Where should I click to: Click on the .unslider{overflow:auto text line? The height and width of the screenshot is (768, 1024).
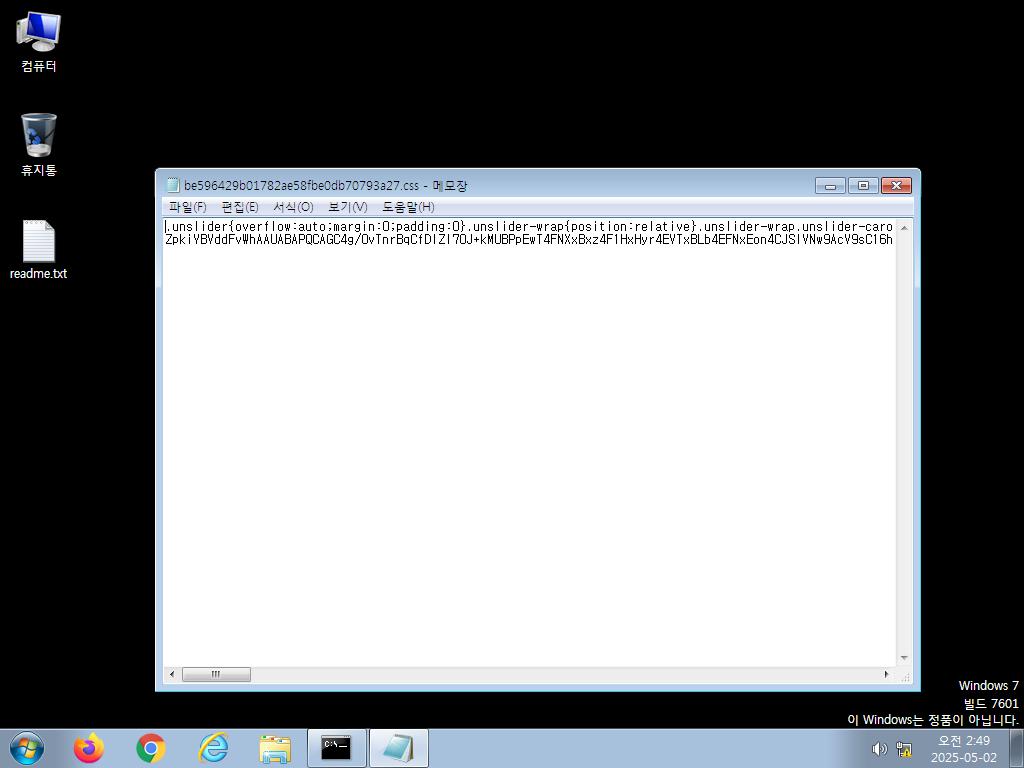pos(528,227)
